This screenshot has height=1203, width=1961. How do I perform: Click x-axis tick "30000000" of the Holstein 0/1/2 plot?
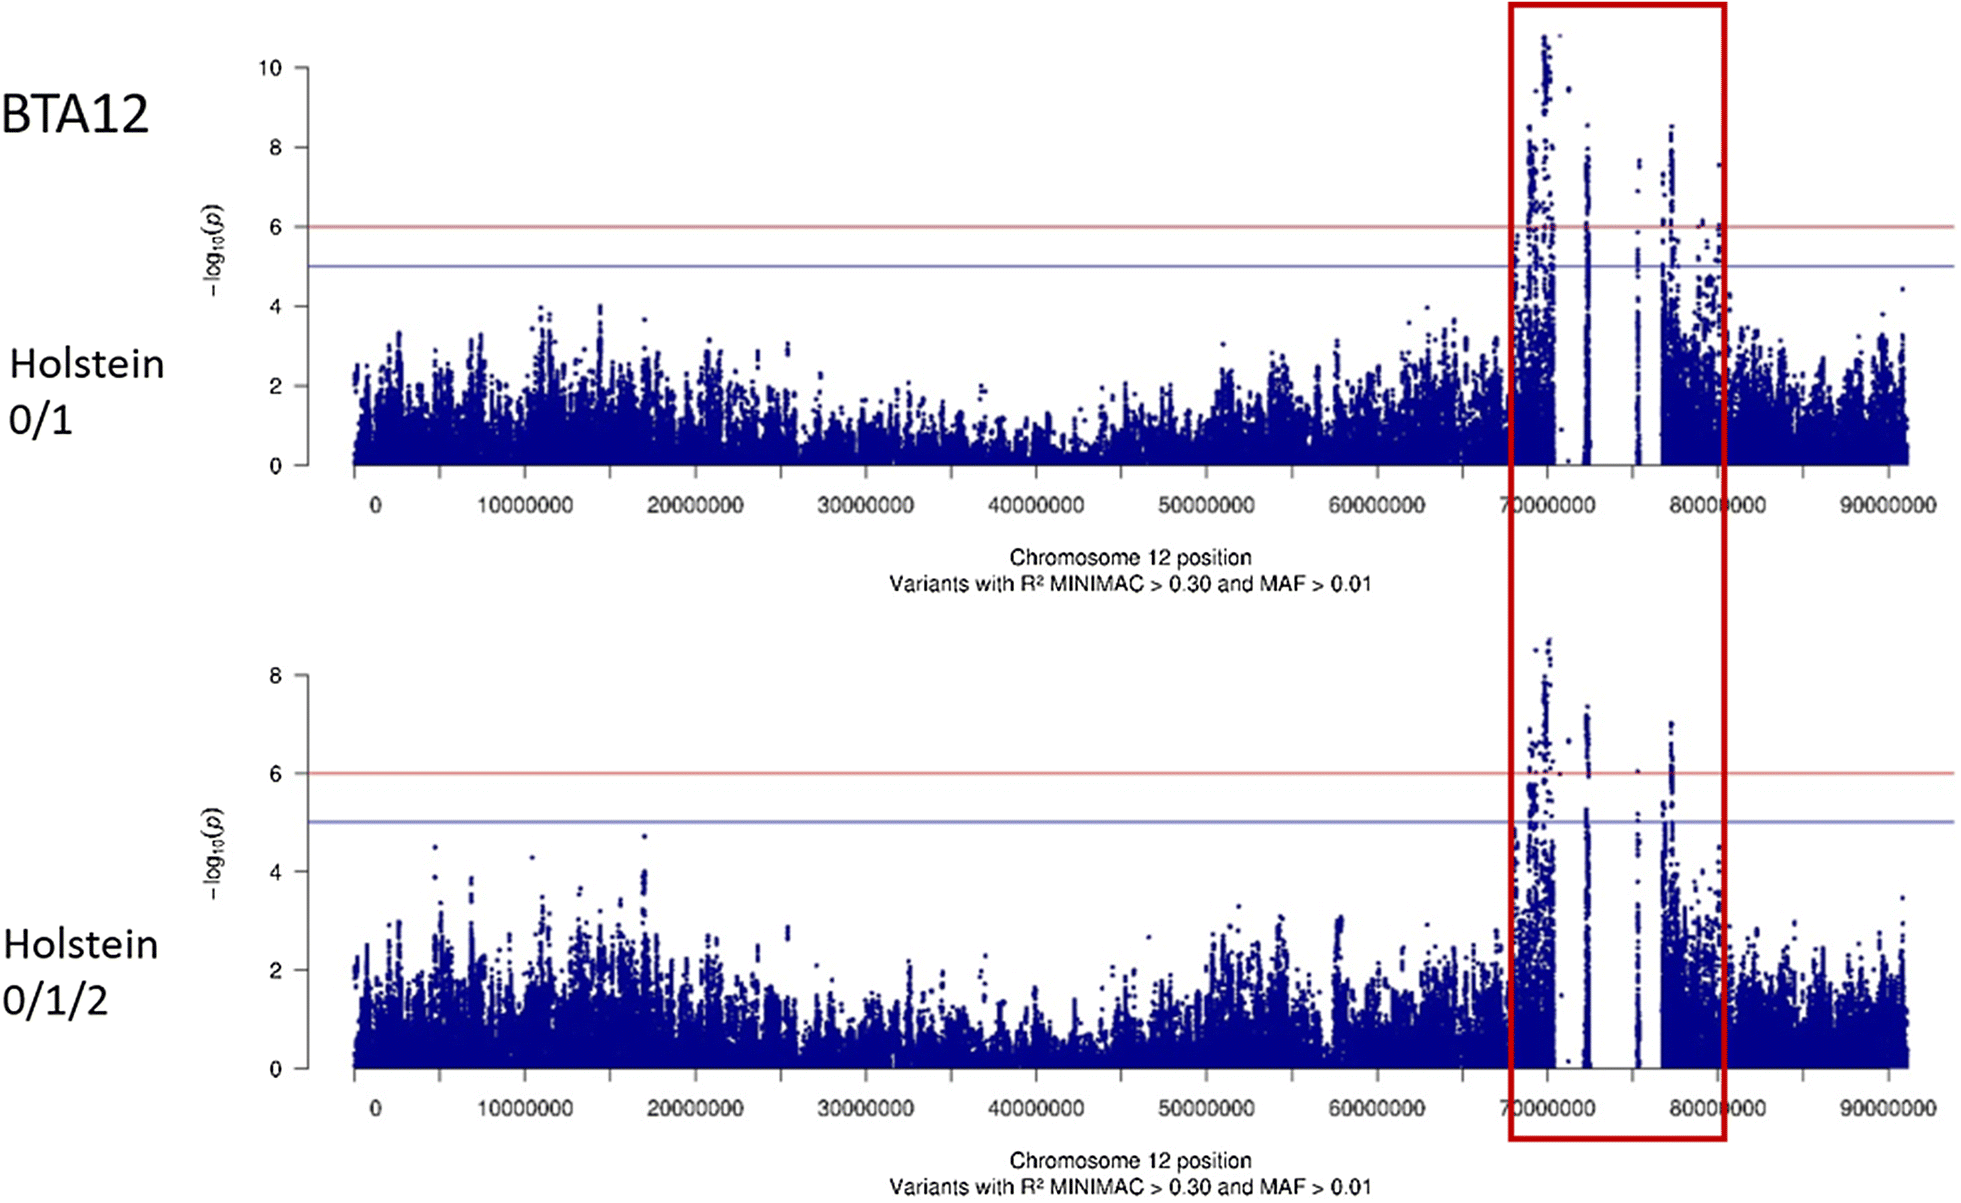coord(865,1108)
